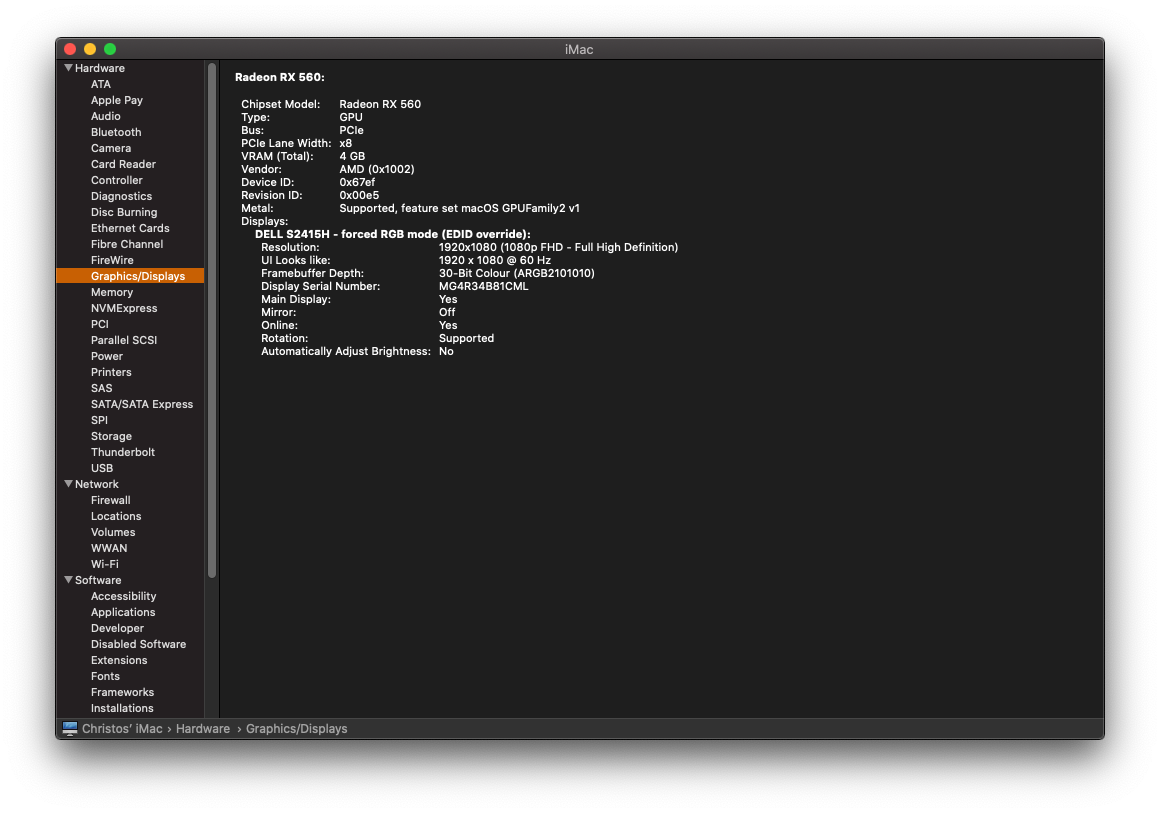
Task: Select ATA in the Hardware list
Action: (x=101, y=84)
